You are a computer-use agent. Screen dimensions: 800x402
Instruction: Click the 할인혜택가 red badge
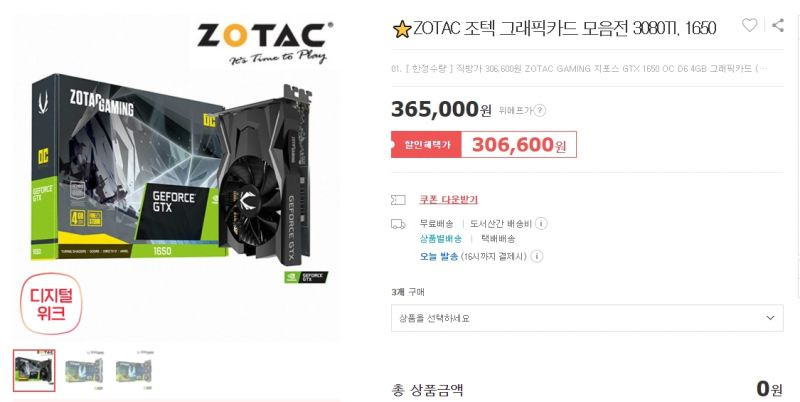[426, 144]
